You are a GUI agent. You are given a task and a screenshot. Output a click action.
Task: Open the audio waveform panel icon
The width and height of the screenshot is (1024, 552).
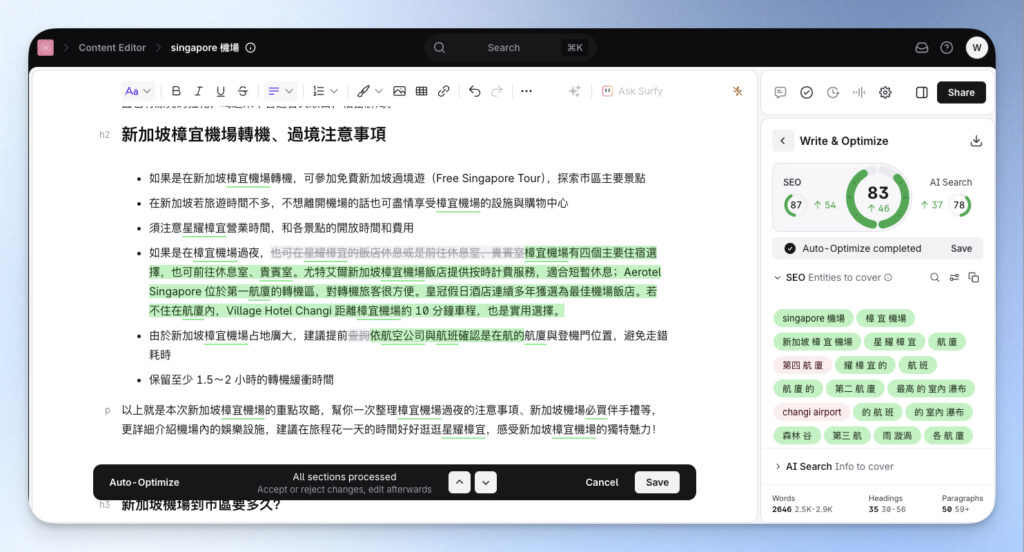(859, 92)
